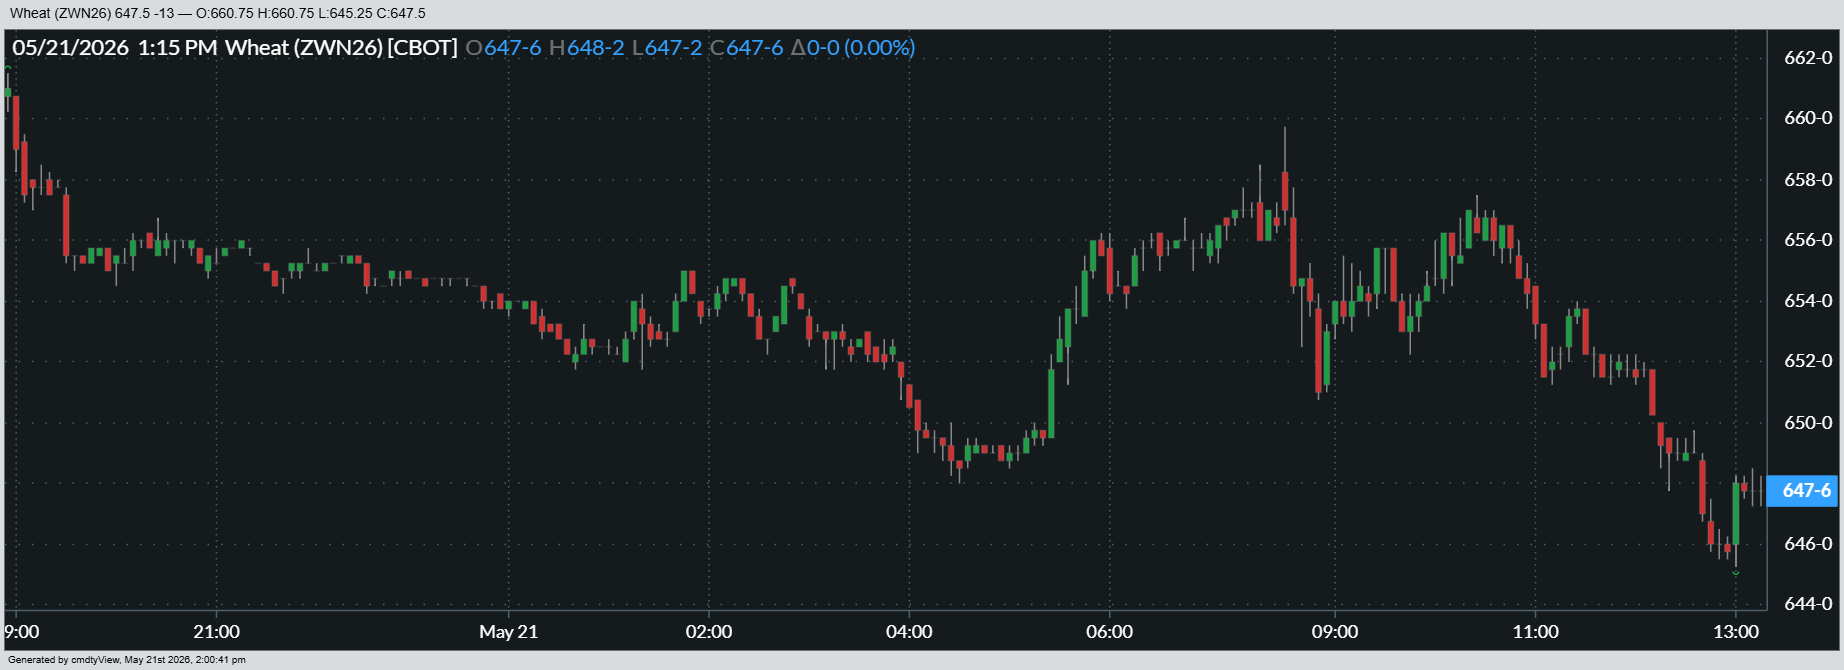Click the 13:00 time axis label

pos(1736,632)
